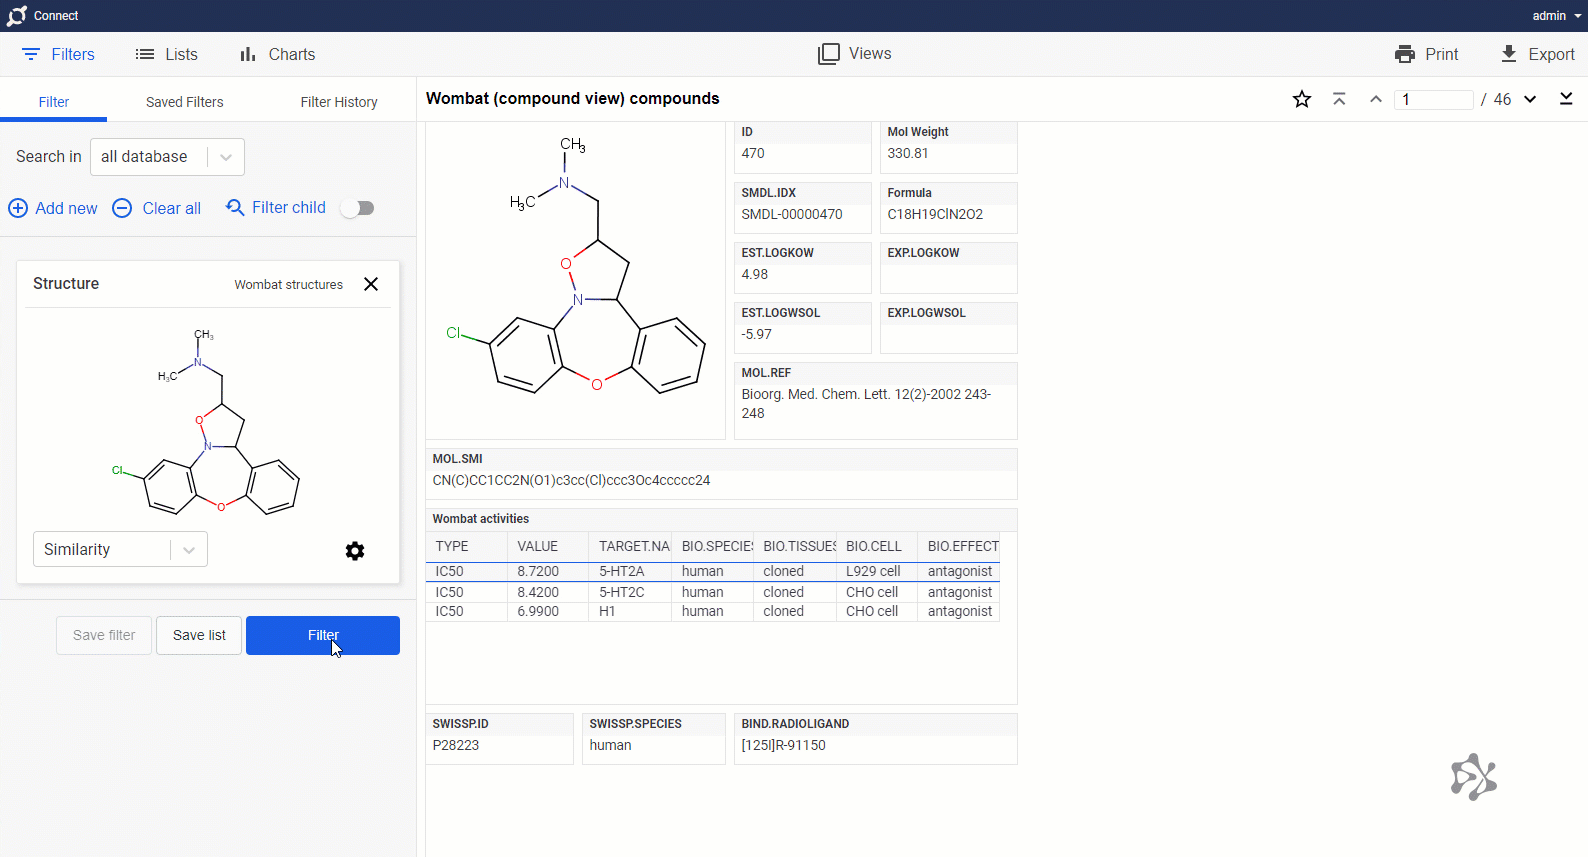Viewport: 1588px width, 857px height.
Task: Open the Charts view
Action: click(x=277, y=54)
